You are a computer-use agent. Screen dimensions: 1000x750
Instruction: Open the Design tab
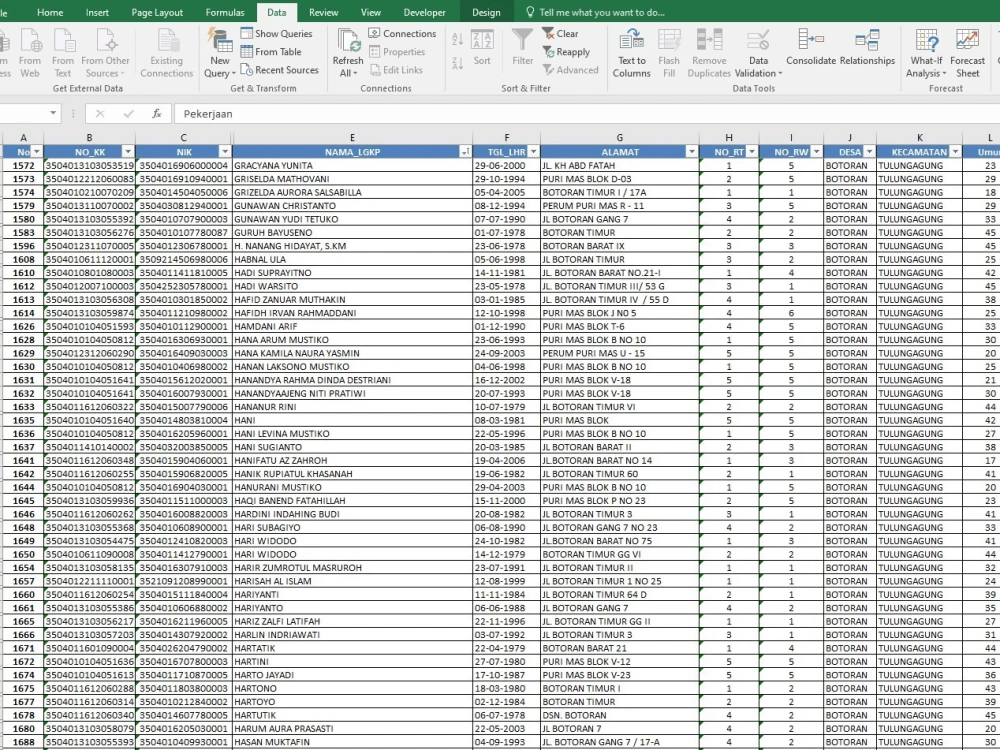486,12
